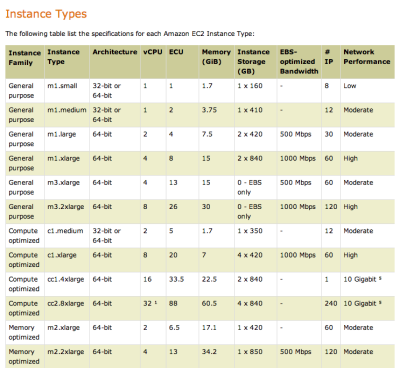
Task: Click the 34.2 memory value
Action: (209, 352)
